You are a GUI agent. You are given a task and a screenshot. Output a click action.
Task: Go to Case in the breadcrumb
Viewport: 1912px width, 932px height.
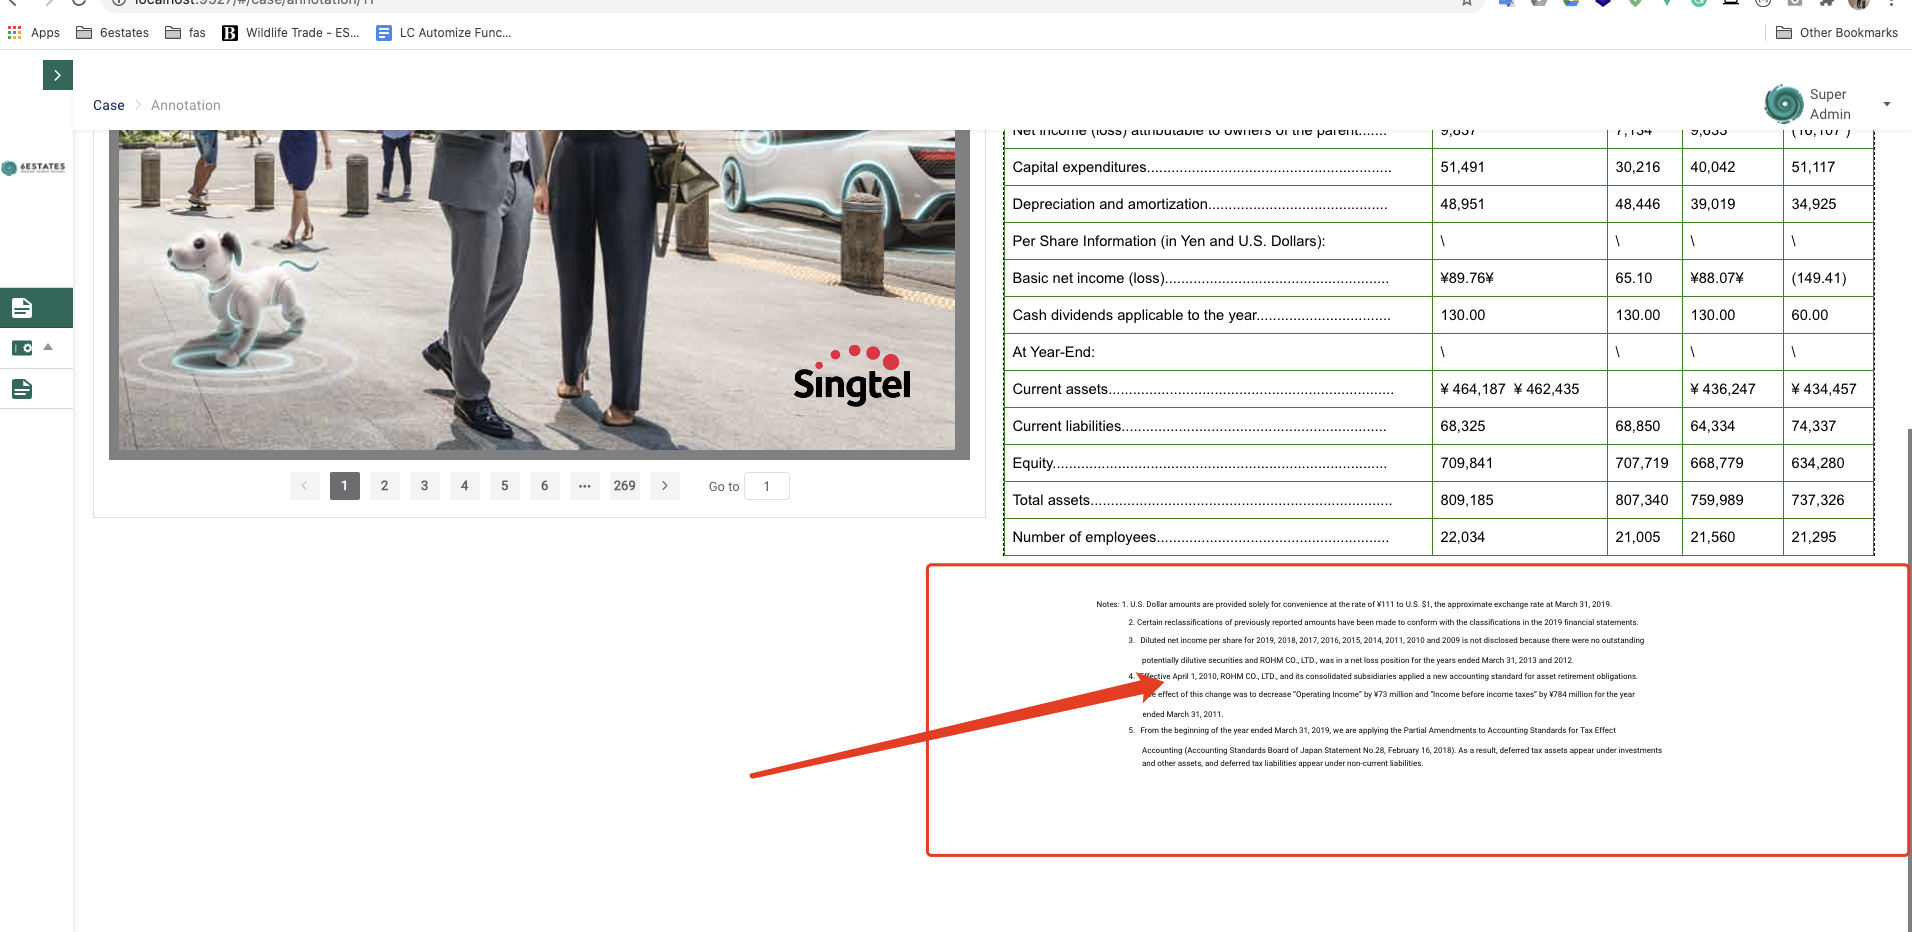click(x=109, y=105)
